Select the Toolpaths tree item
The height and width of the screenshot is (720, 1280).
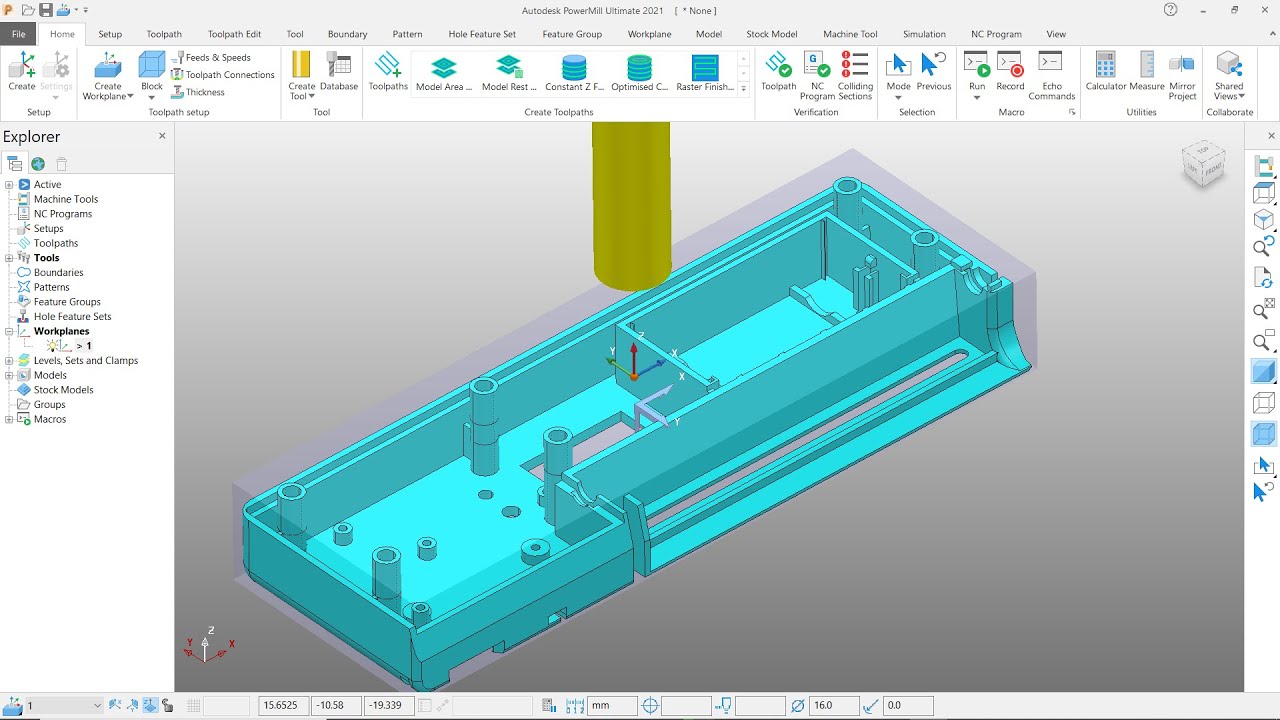[56, 243]
